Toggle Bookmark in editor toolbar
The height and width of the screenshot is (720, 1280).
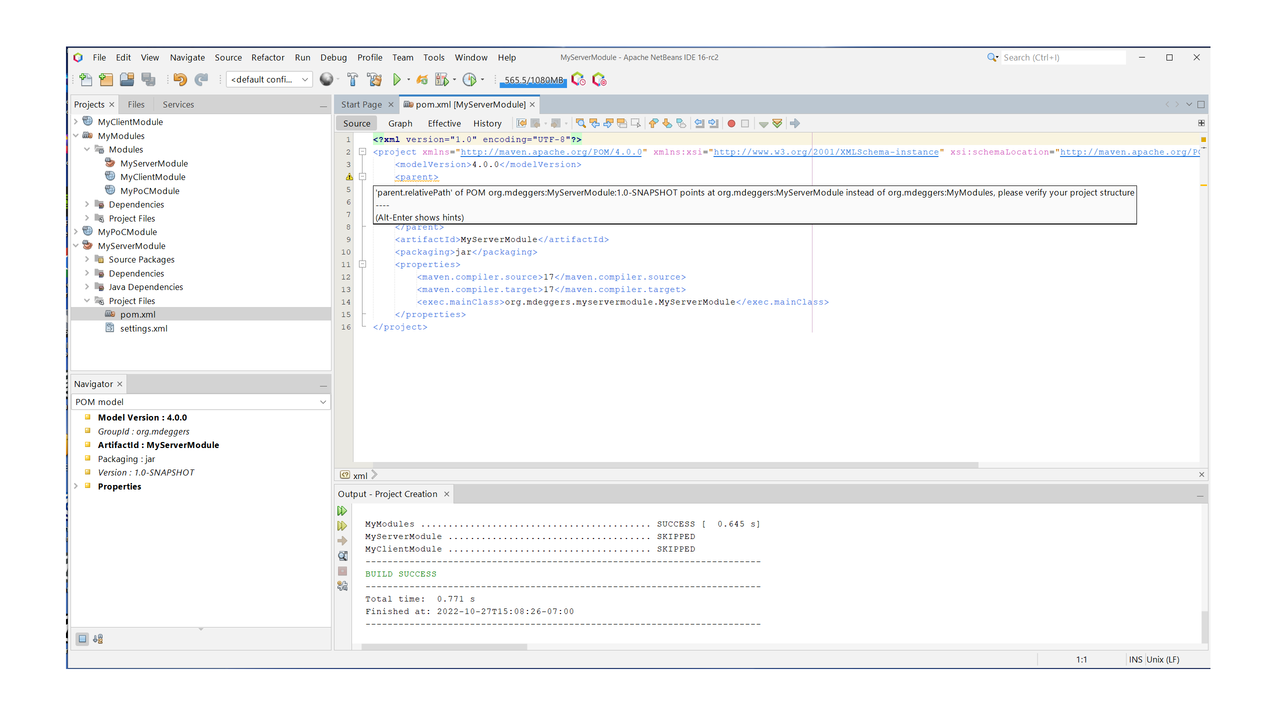[681, 123]
